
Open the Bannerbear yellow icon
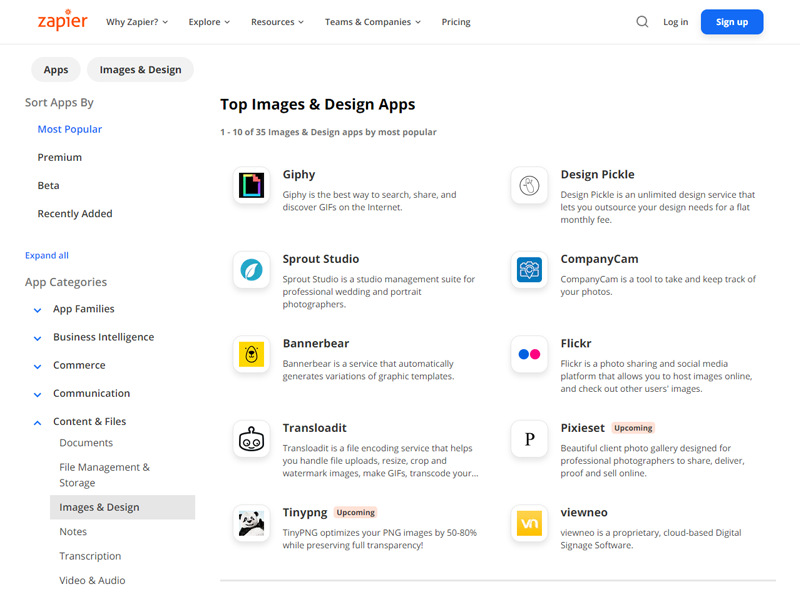pos(252,354)
